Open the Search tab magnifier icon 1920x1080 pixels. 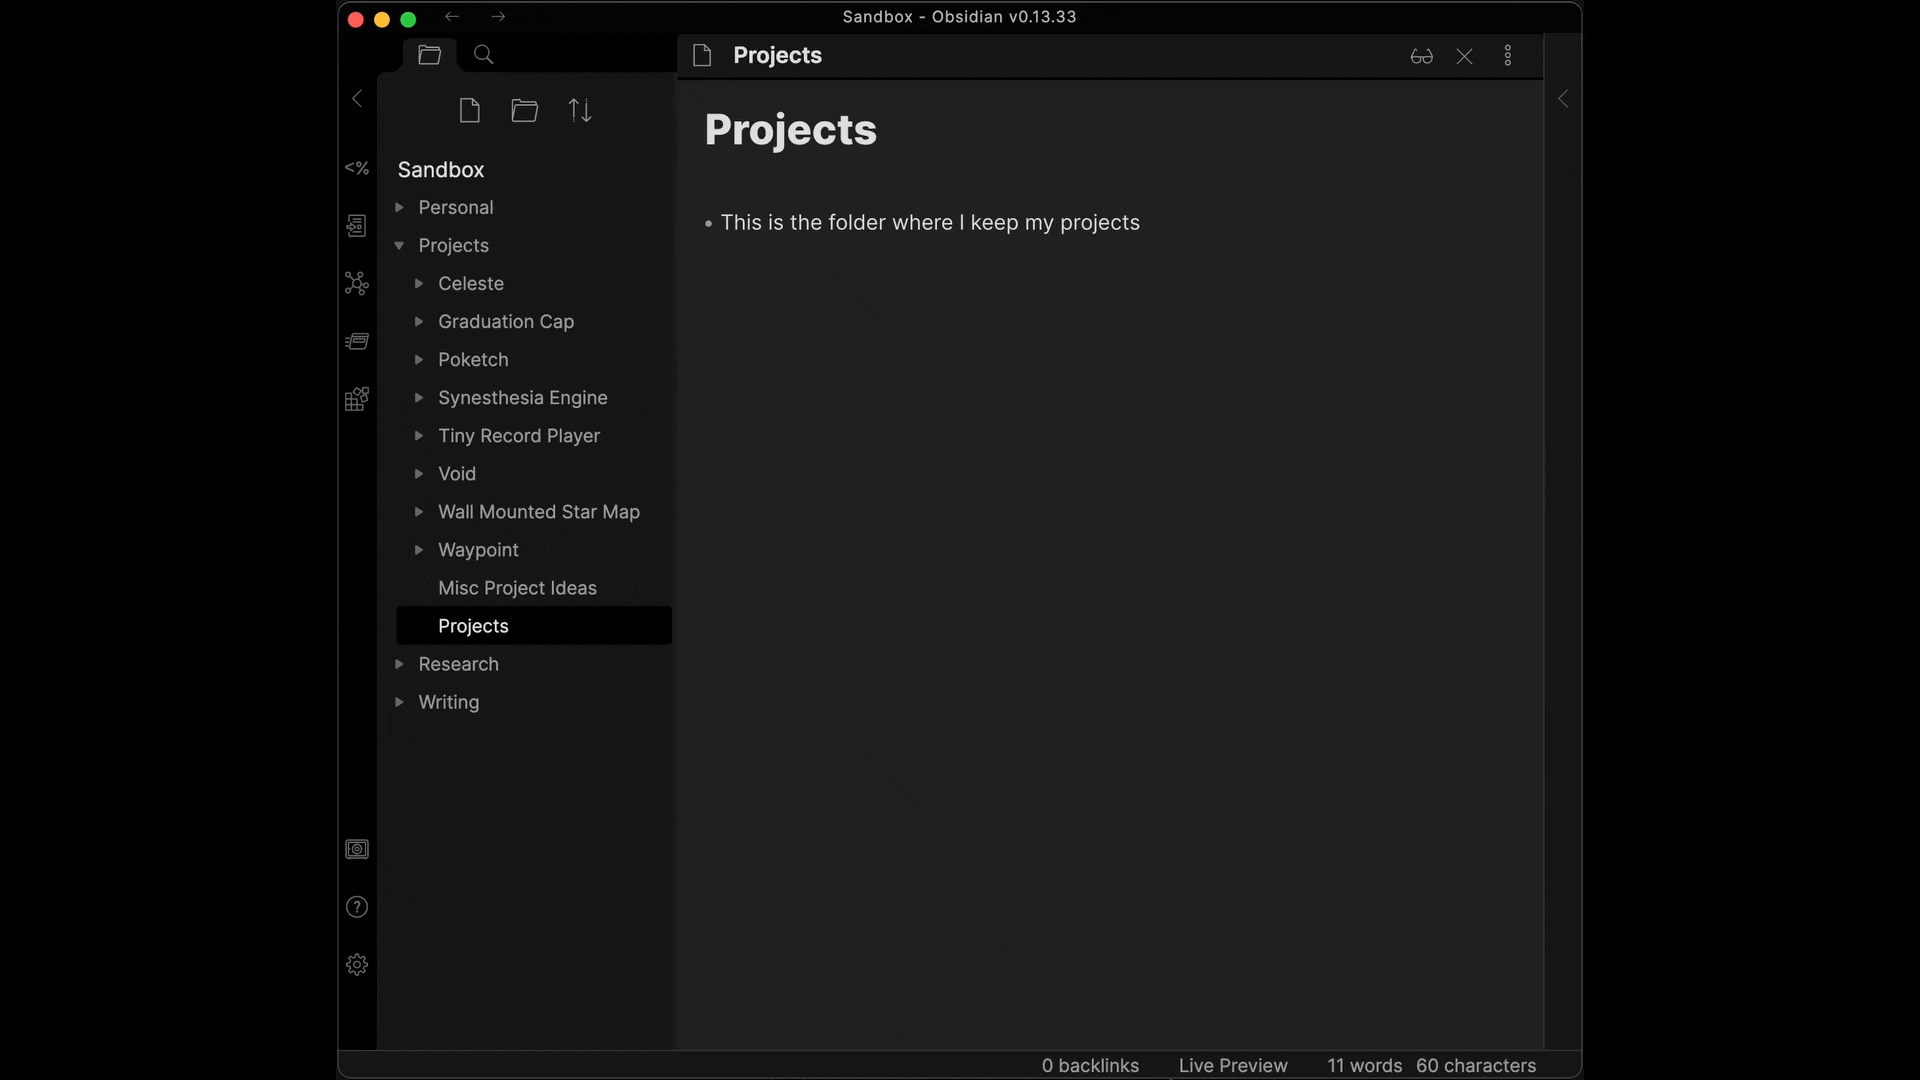483,55
